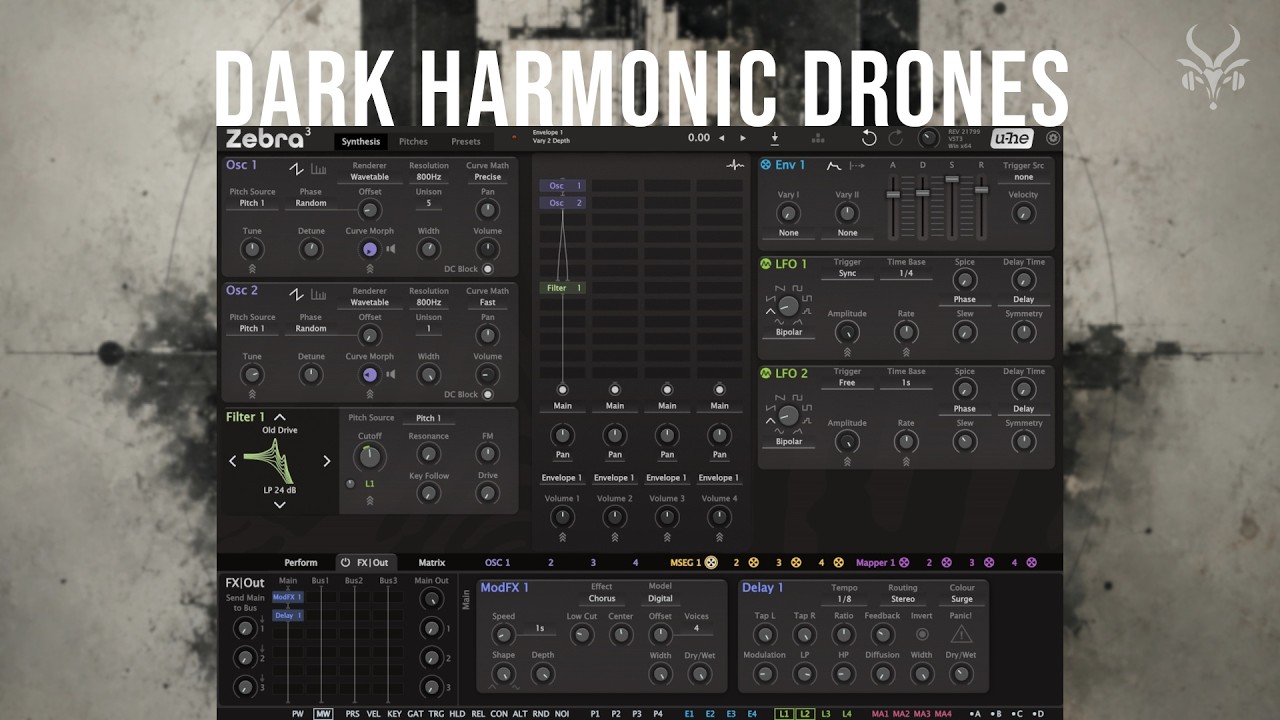Screen dimensions: 1280x720
Task: Switch to the Pitches tab
Action: (413, 142)
